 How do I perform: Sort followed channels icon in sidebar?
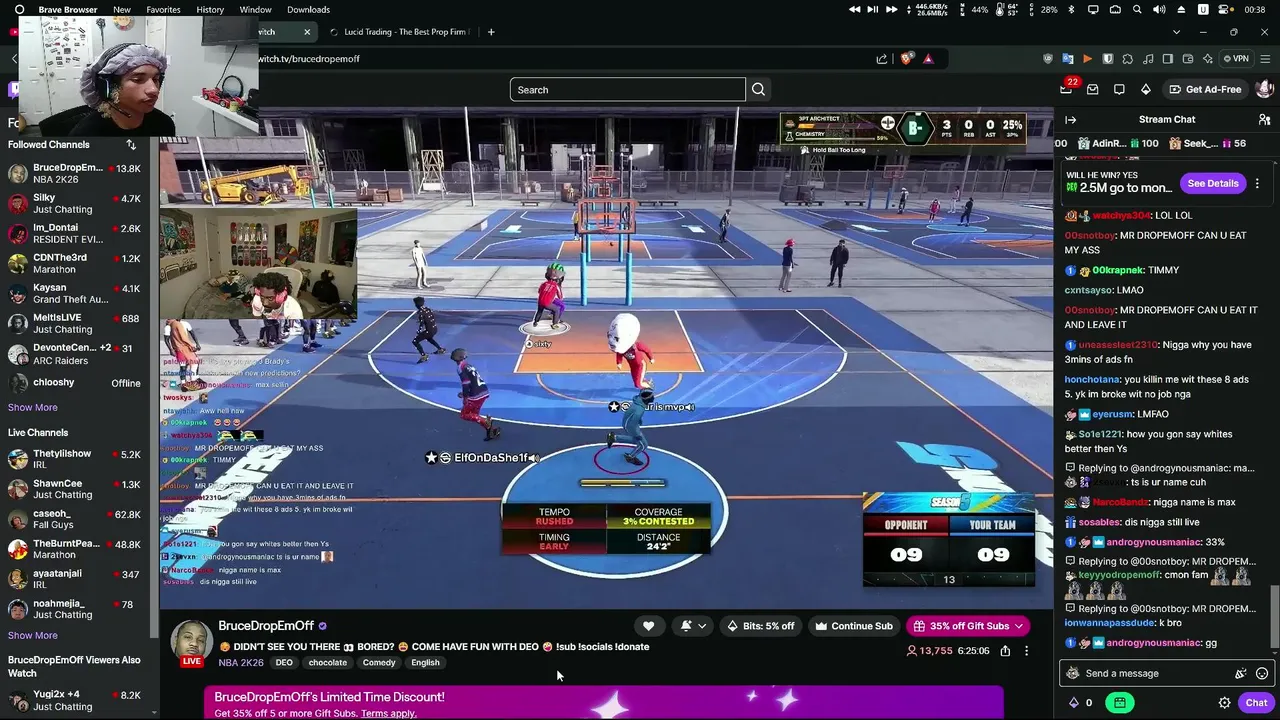pos(131,145)
